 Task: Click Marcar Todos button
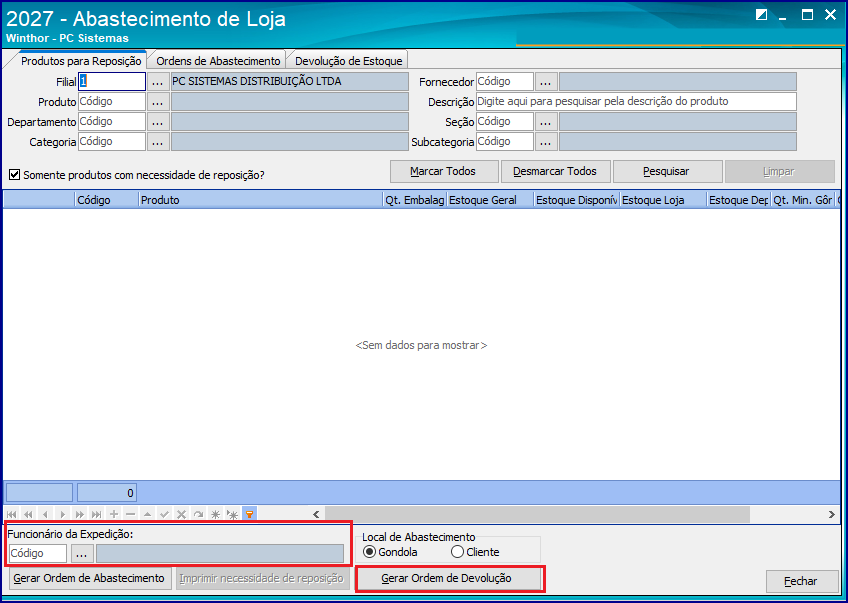coord(444,171)
